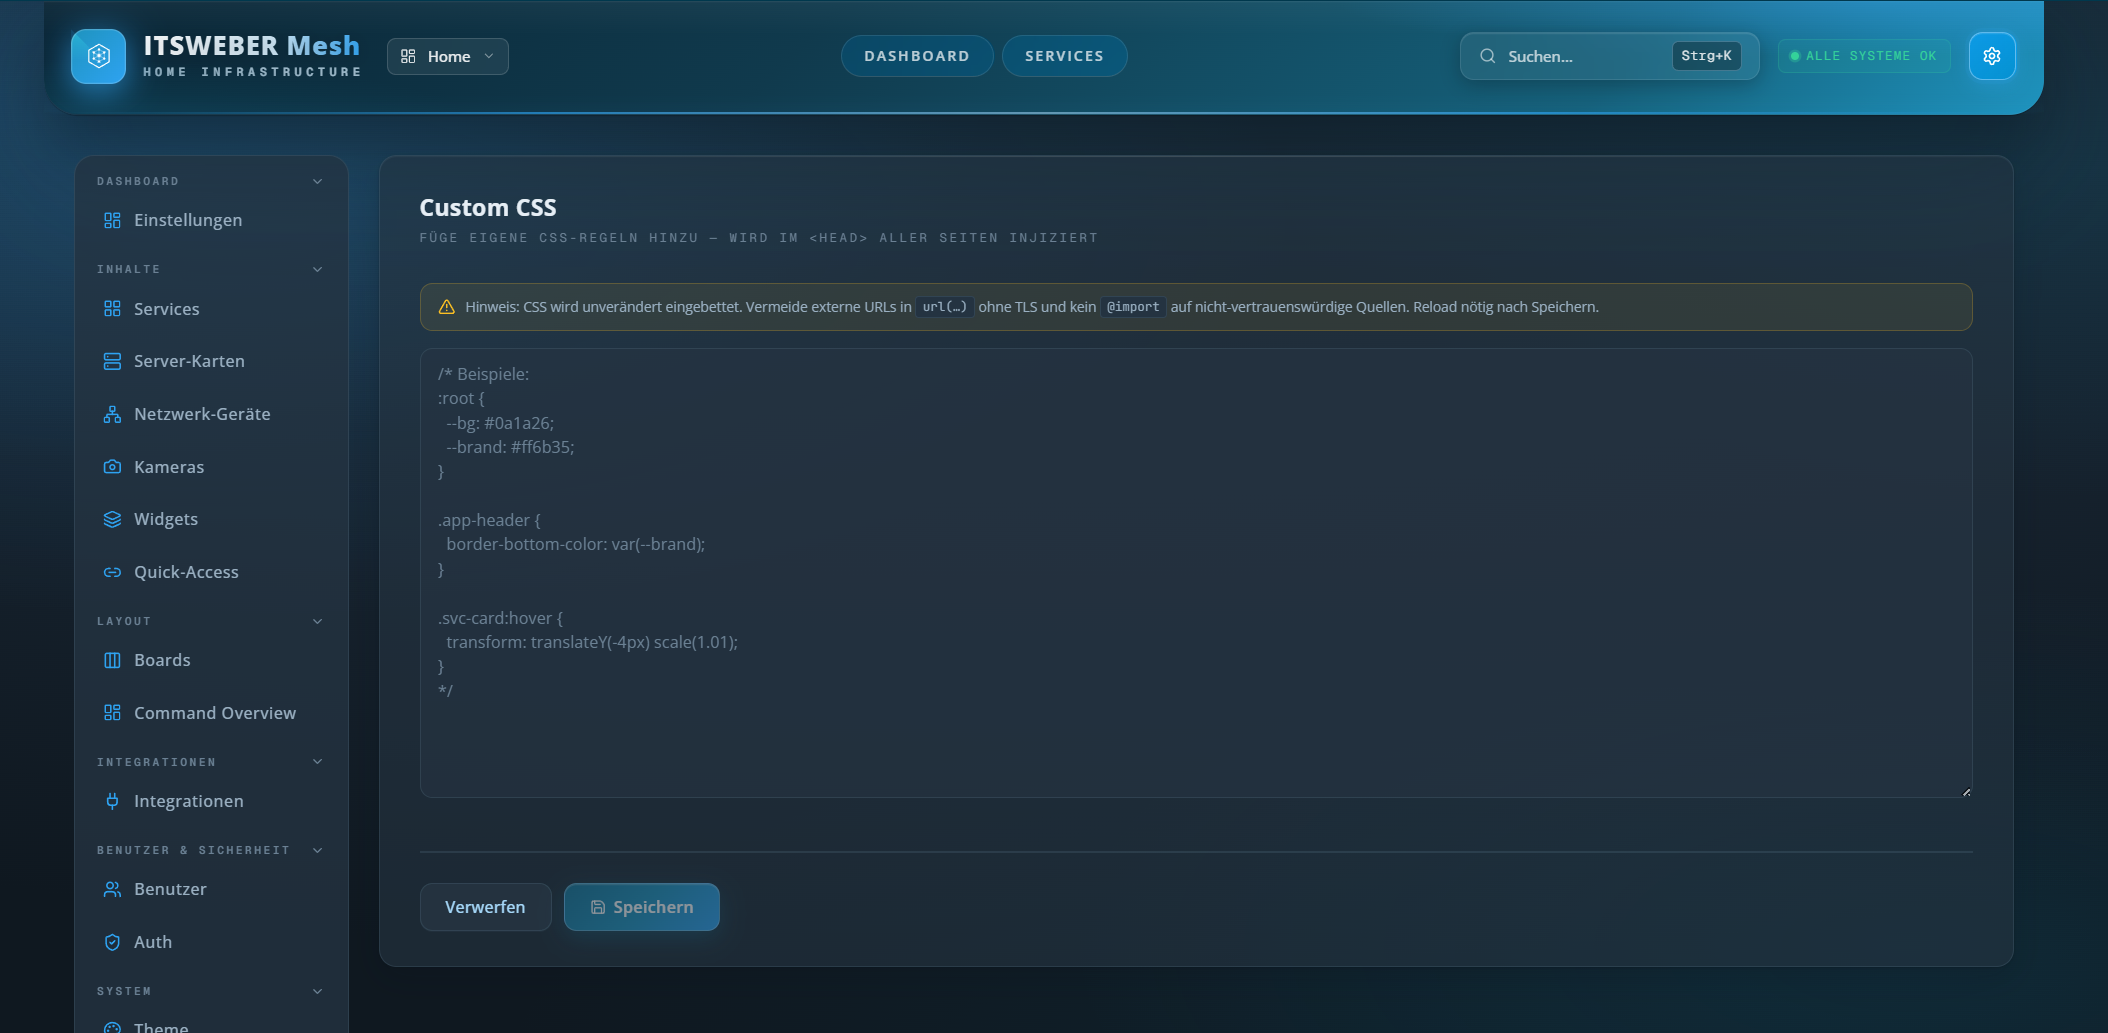The height and width of the screenshot is (1033, 2108).
Task: Click the Netzwerk-Geräte network icon
Action: pos(112,414)
